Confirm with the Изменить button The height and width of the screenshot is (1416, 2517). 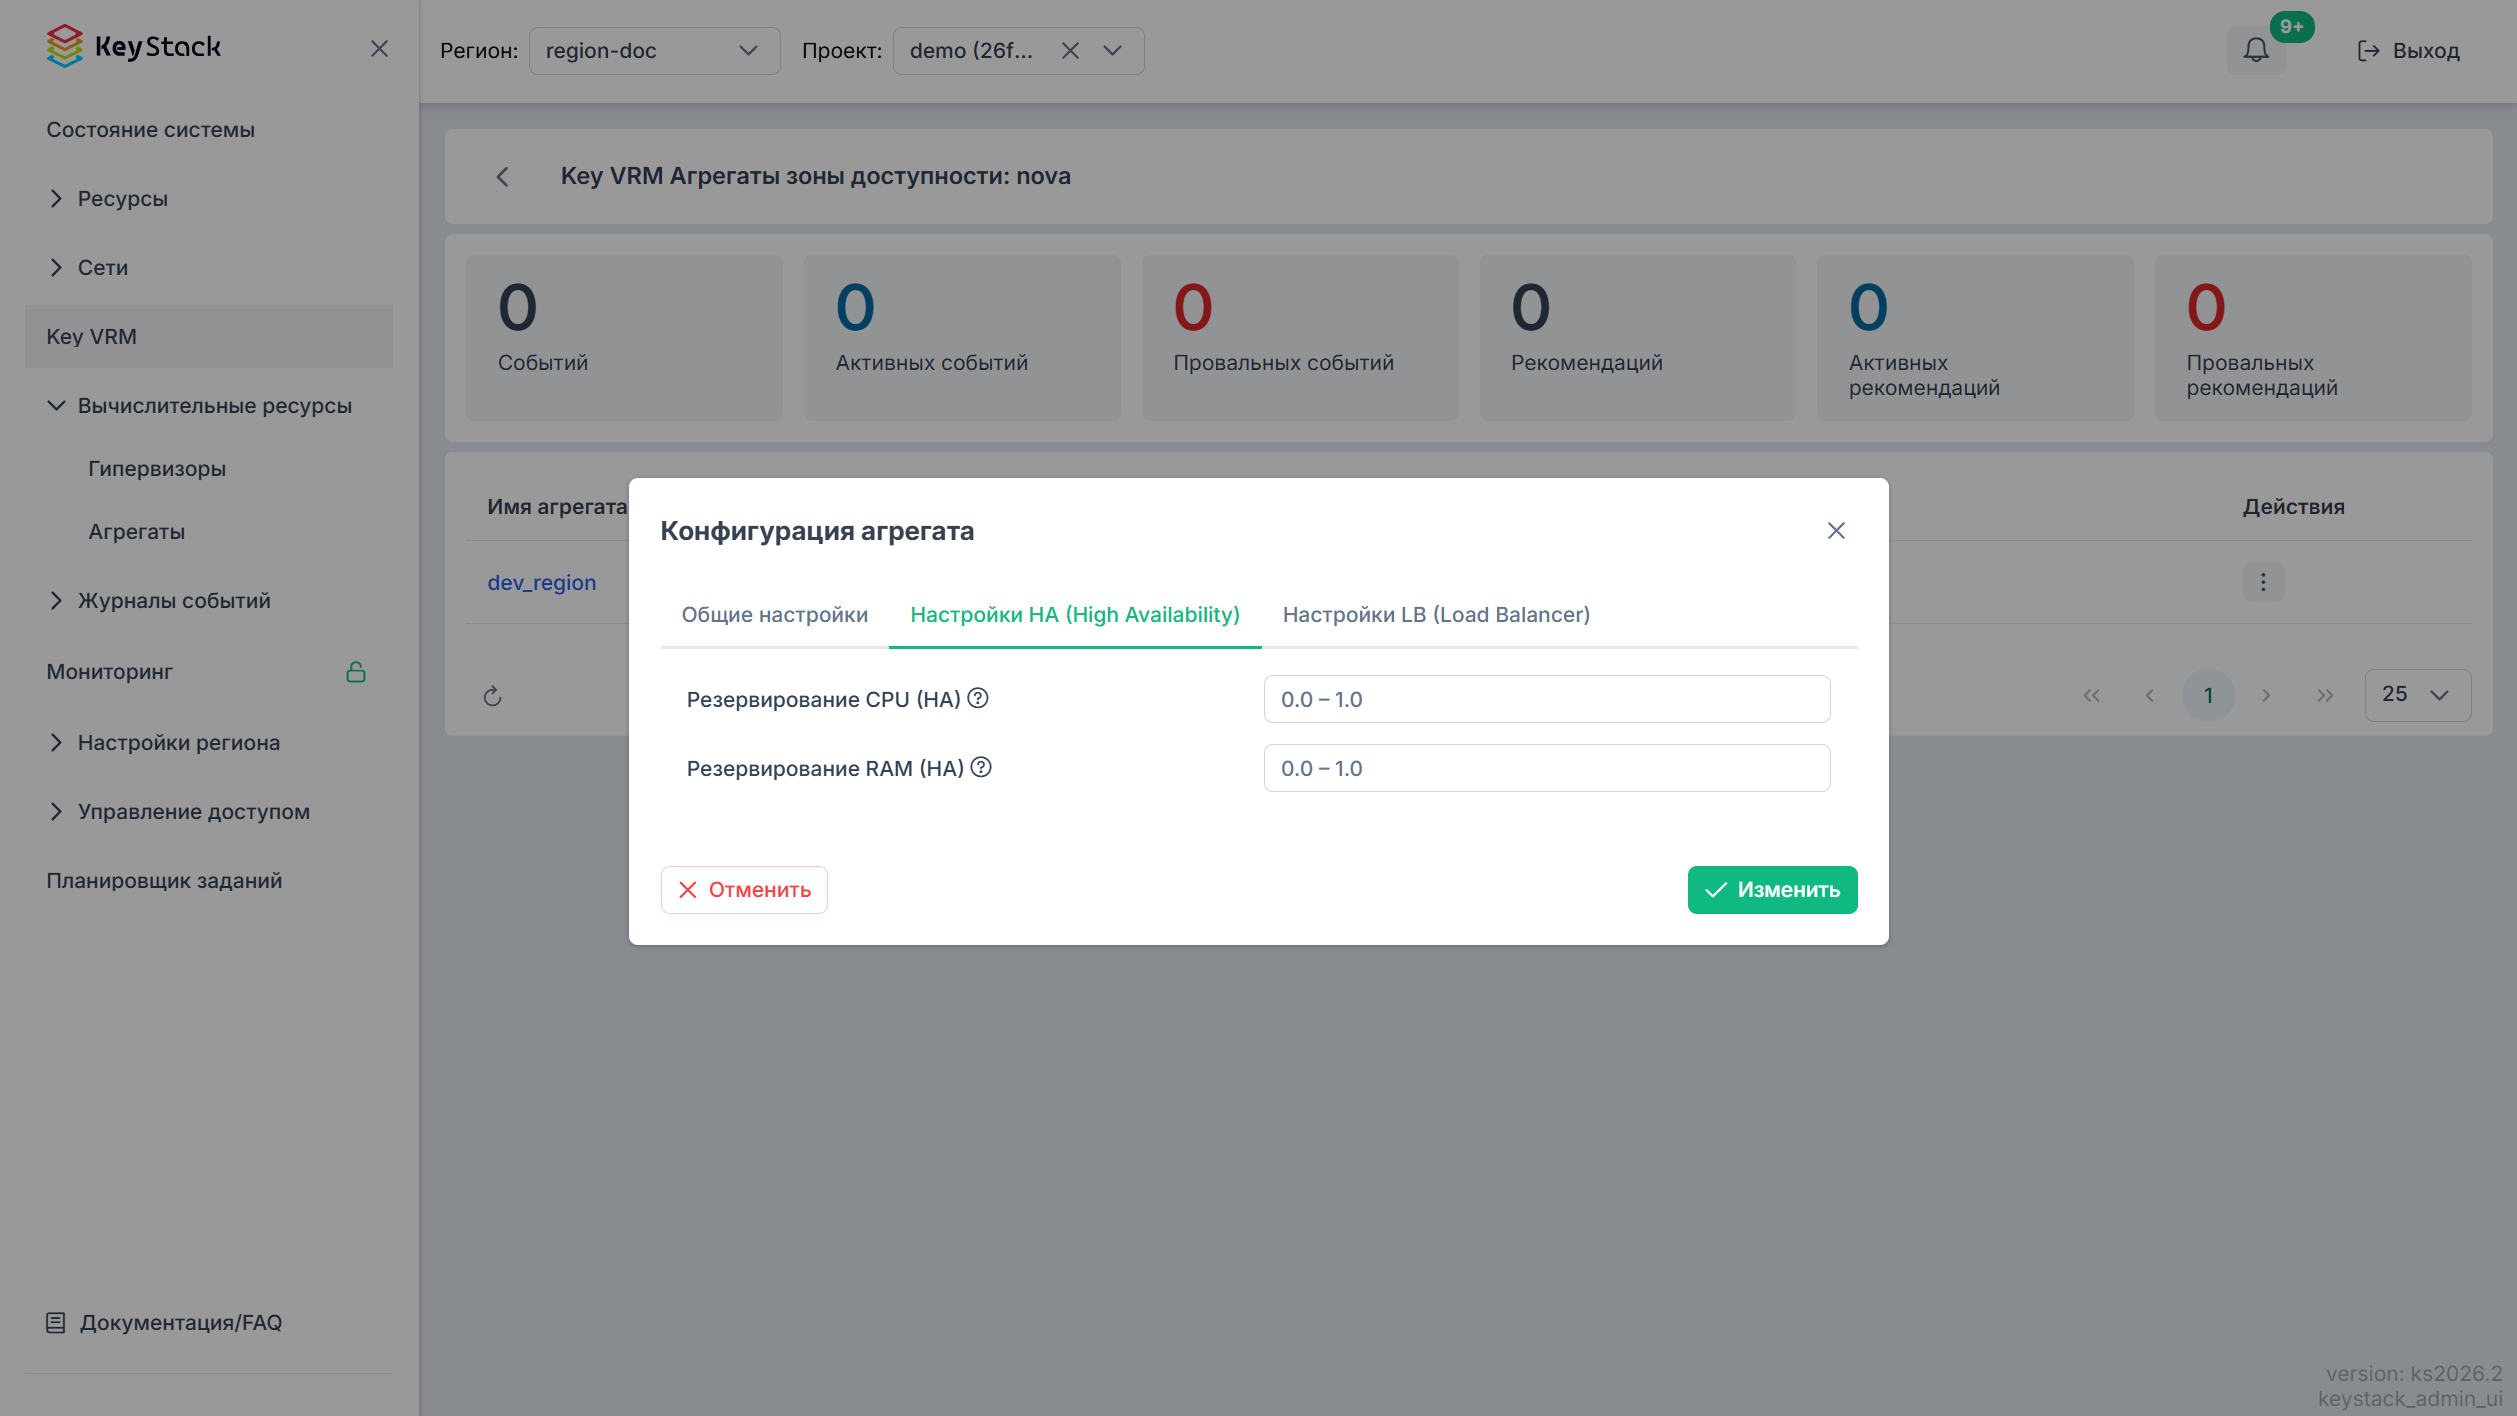point(1772,890)
